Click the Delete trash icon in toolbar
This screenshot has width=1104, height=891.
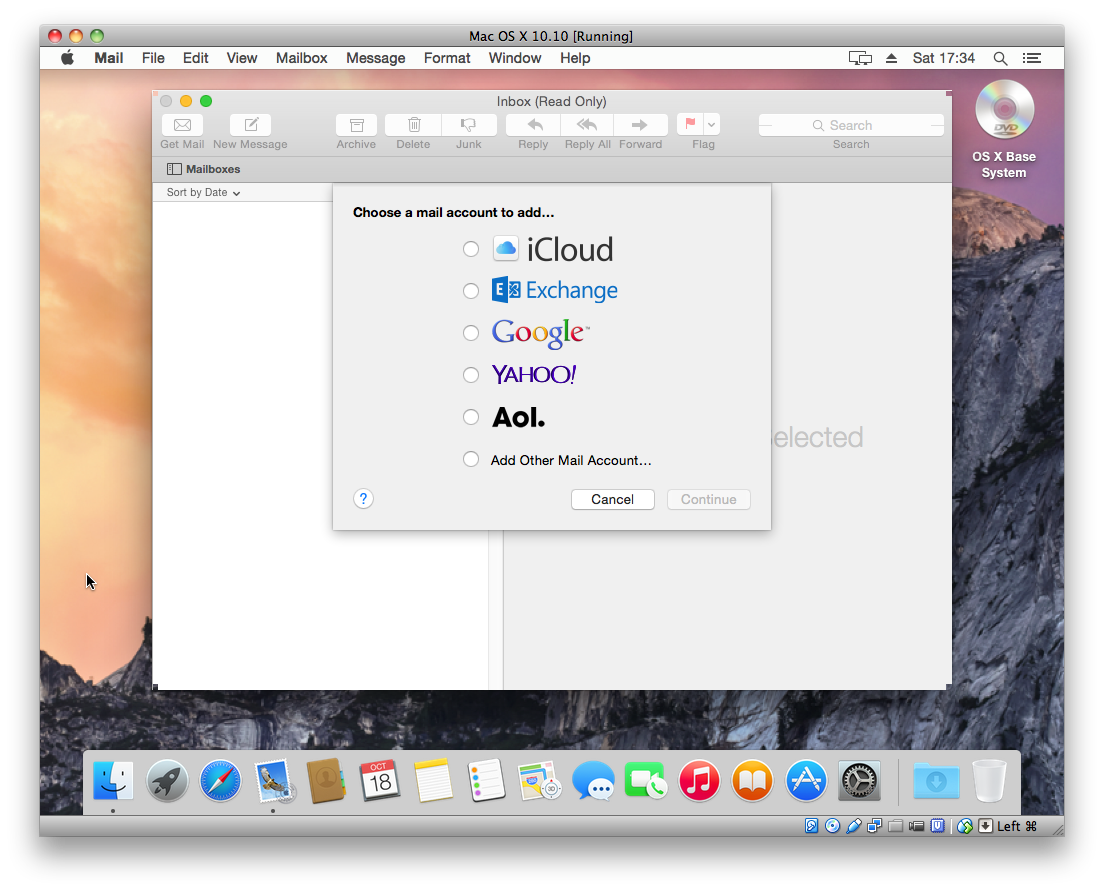point(413,125)
